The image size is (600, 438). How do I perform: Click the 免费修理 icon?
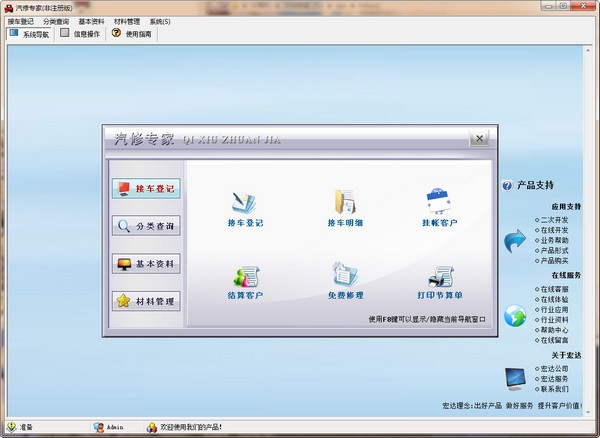(344, 276)
